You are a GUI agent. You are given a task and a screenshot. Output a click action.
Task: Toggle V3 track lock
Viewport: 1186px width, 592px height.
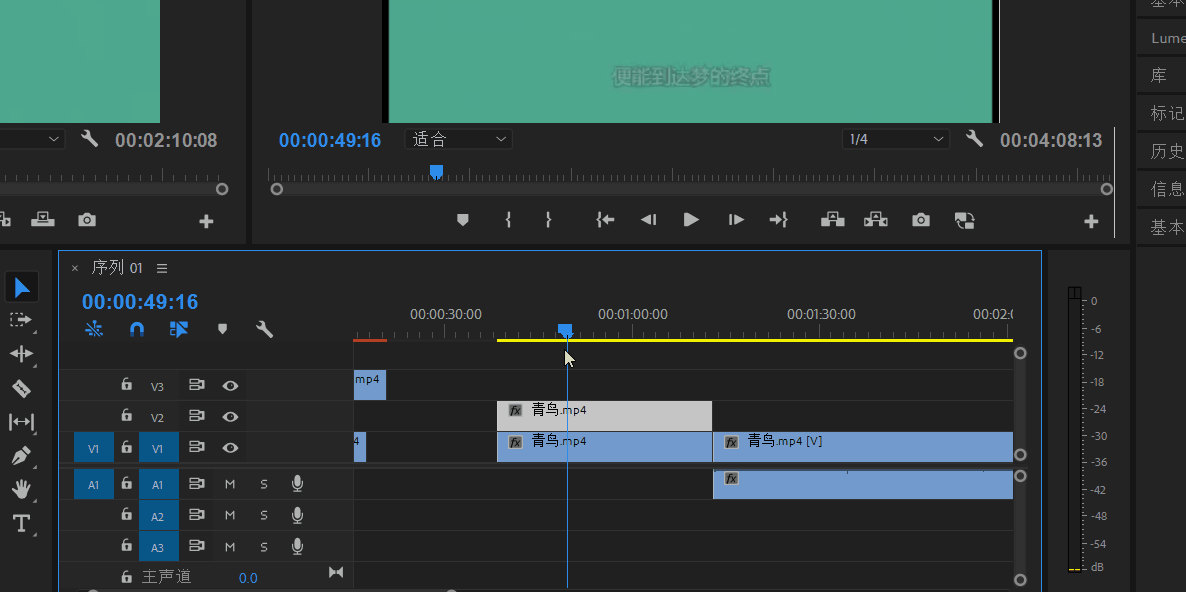click(x=126, y=385)
